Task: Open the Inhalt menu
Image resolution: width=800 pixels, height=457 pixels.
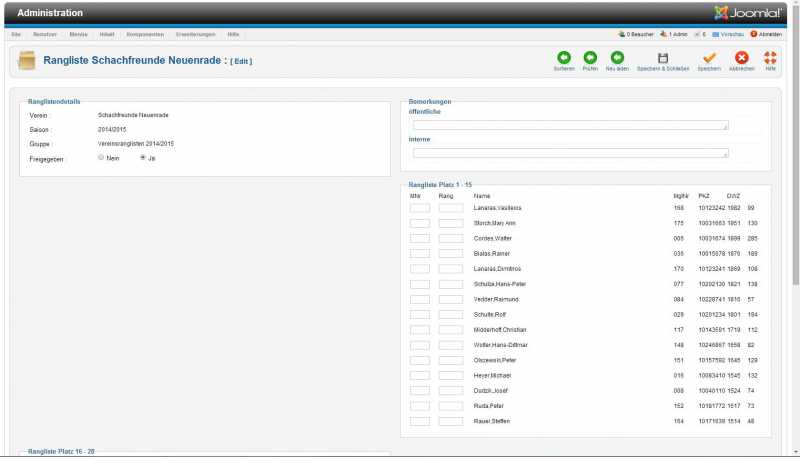Action: (107, 34)
